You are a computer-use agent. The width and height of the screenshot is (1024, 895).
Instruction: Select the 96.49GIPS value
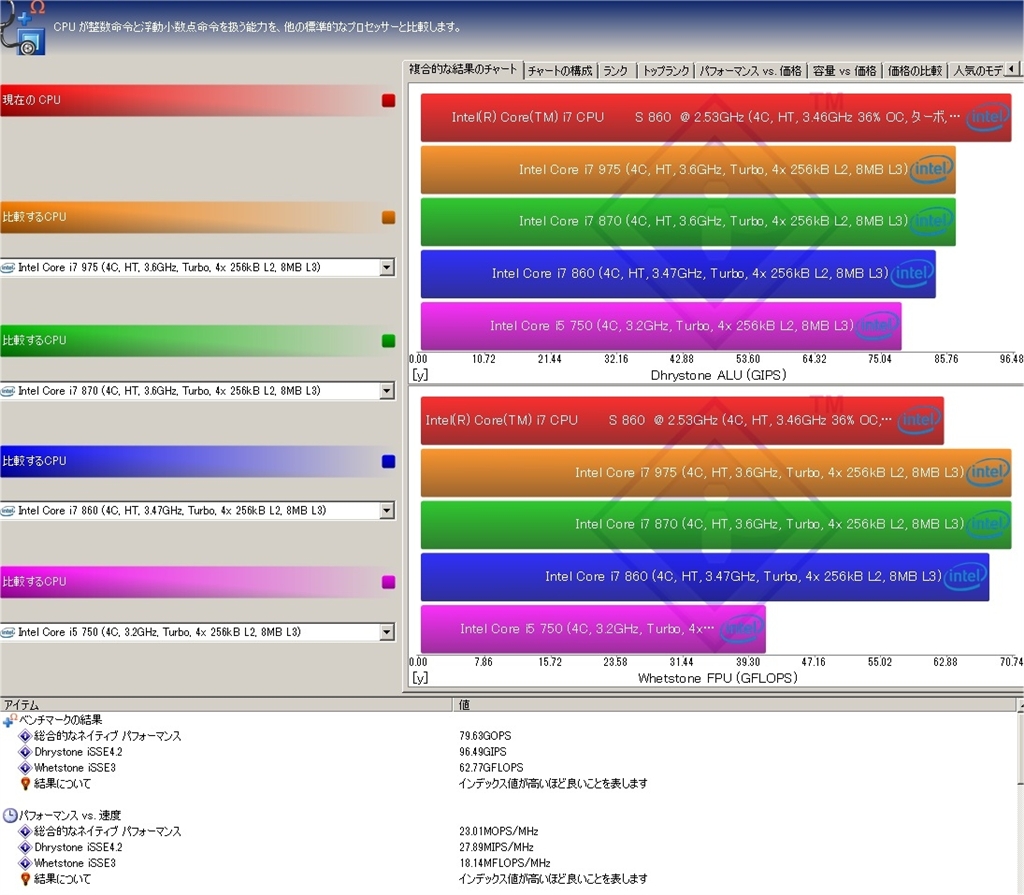483,752
